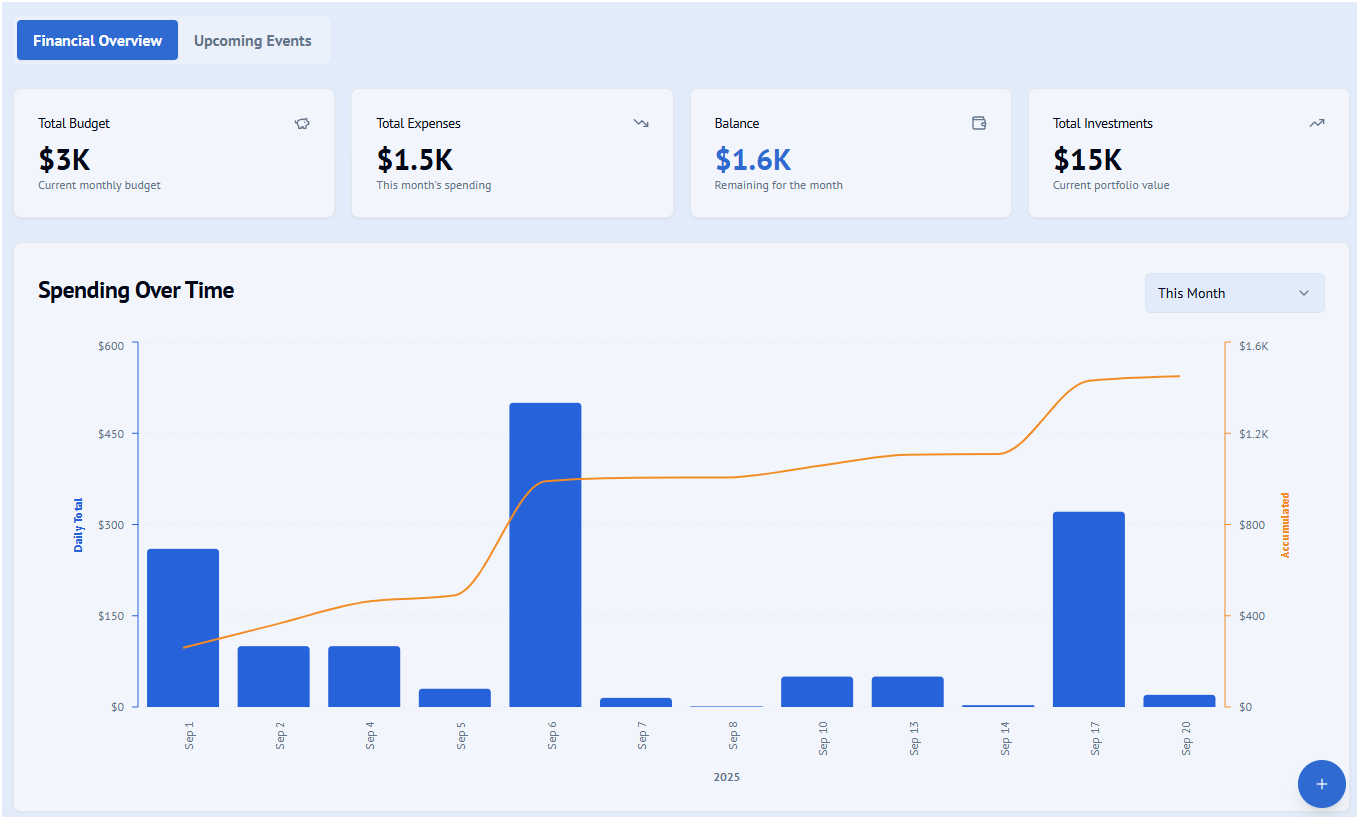Click the Spending Over Time heading
Image resolution: width=1359 pixels, height=819 pixels.
tap(135, 290)
